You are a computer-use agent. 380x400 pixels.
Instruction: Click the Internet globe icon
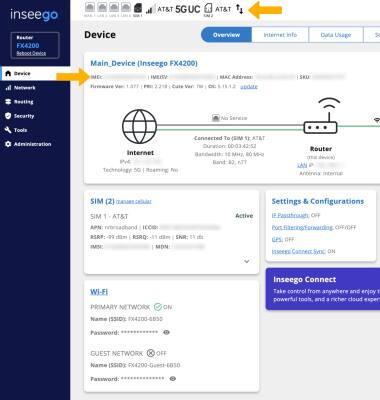click(139, 126)
